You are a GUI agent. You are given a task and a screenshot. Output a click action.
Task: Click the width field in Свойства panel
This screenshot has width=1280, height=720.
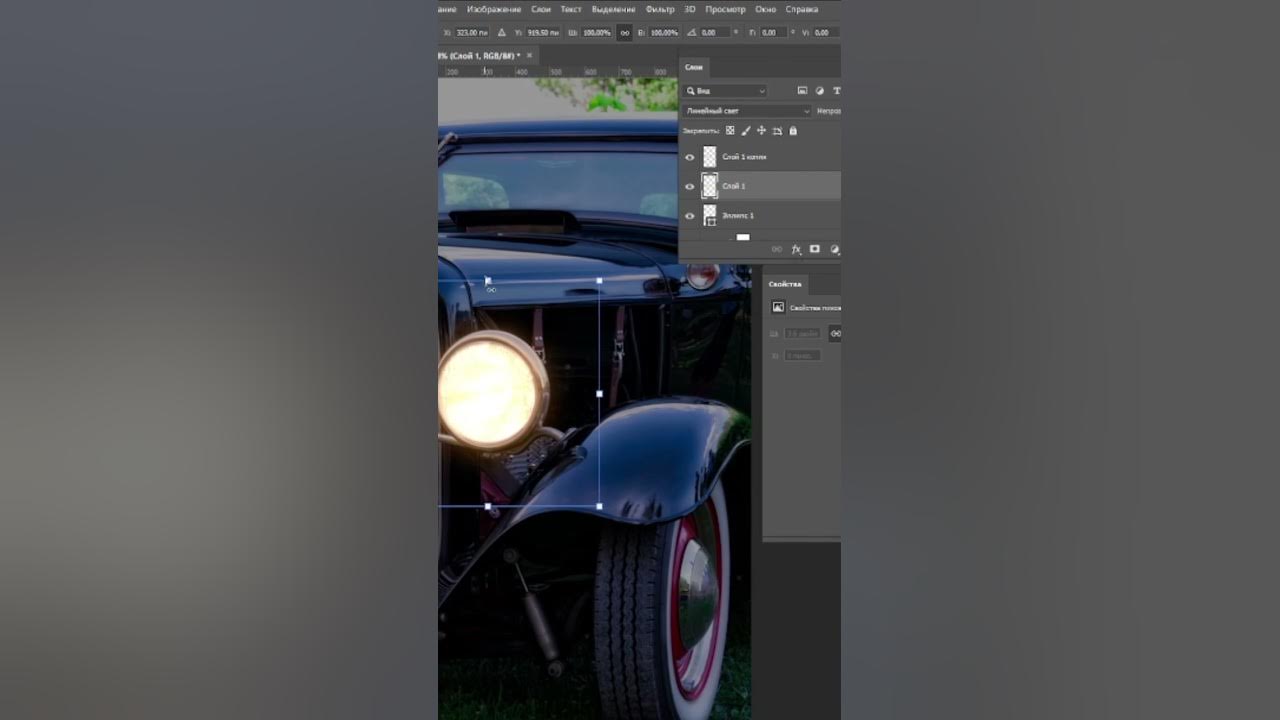tap(802, 333)
